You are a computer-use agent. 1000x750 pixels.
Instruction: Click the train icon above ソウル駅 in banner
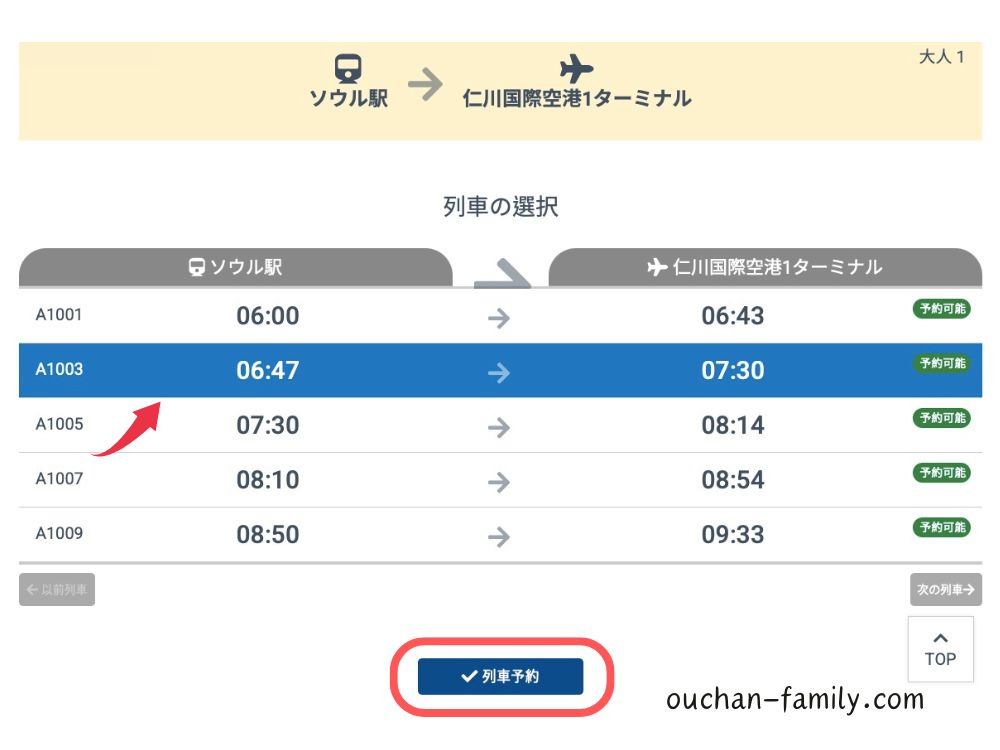pyautogui.click(x=348, y=68)
